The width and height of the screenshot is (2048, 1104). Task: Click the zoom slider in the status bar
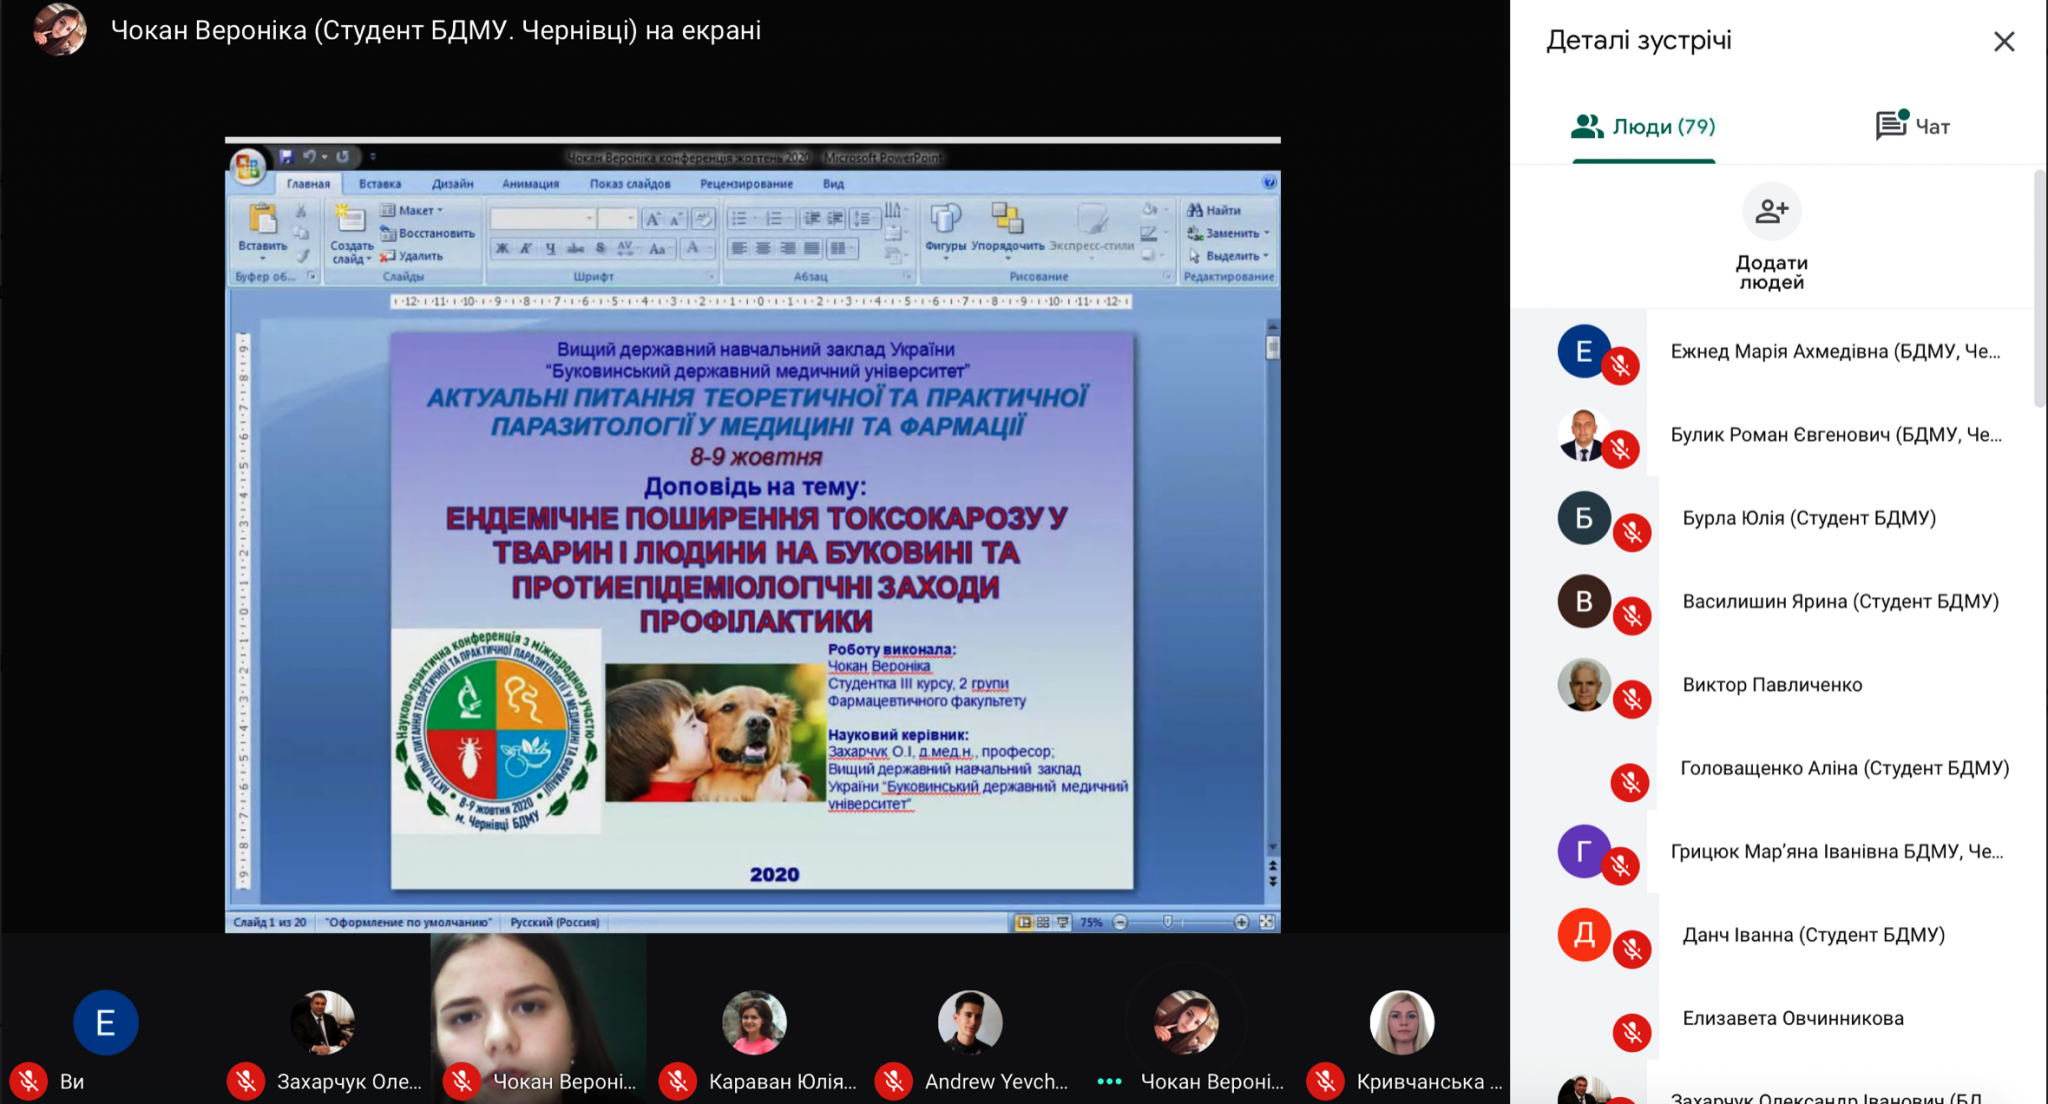pyautogui.click(x=1168, y=922)
